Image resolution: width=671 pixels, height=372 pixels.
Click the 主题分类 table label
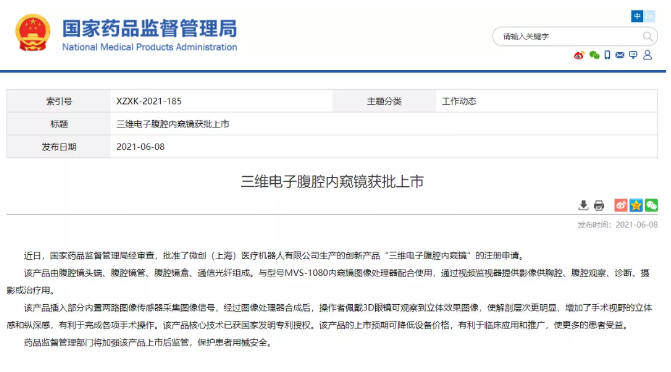pyautogui.click(x=384, y=101)
